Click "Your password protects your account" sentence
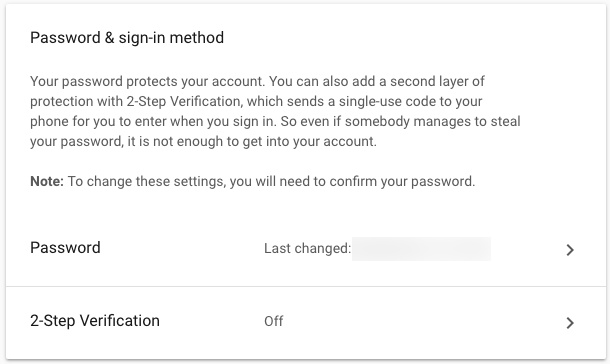 tap(147, 81)
